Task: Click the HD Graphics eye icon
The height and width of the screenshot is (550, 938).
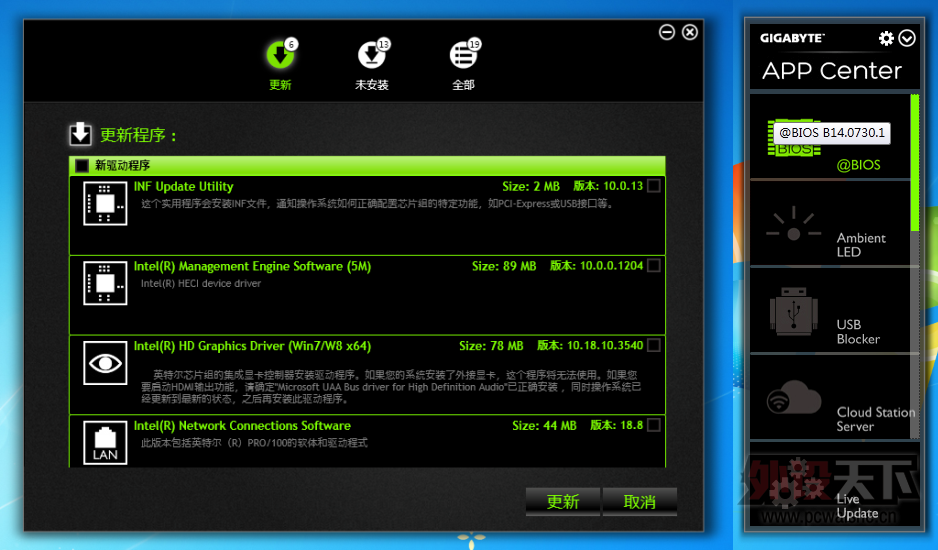Action: point(105,363)
